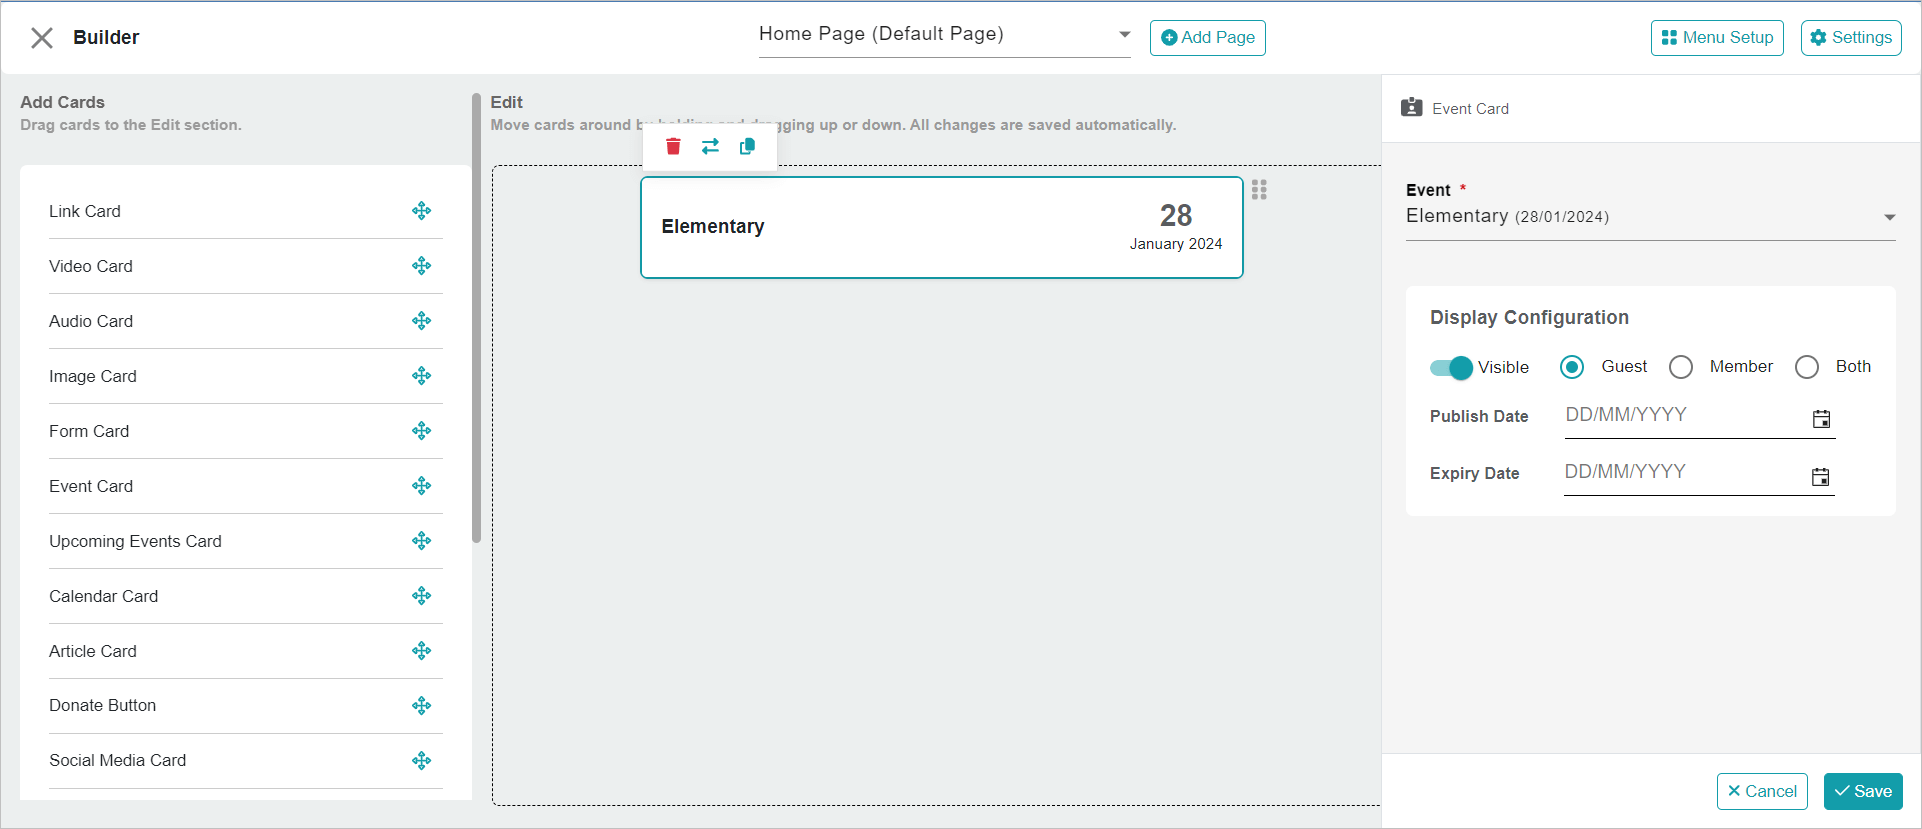Select the Member radio button
Viewport: 1922px width, 829px height.
click(x=1681, y=367)
